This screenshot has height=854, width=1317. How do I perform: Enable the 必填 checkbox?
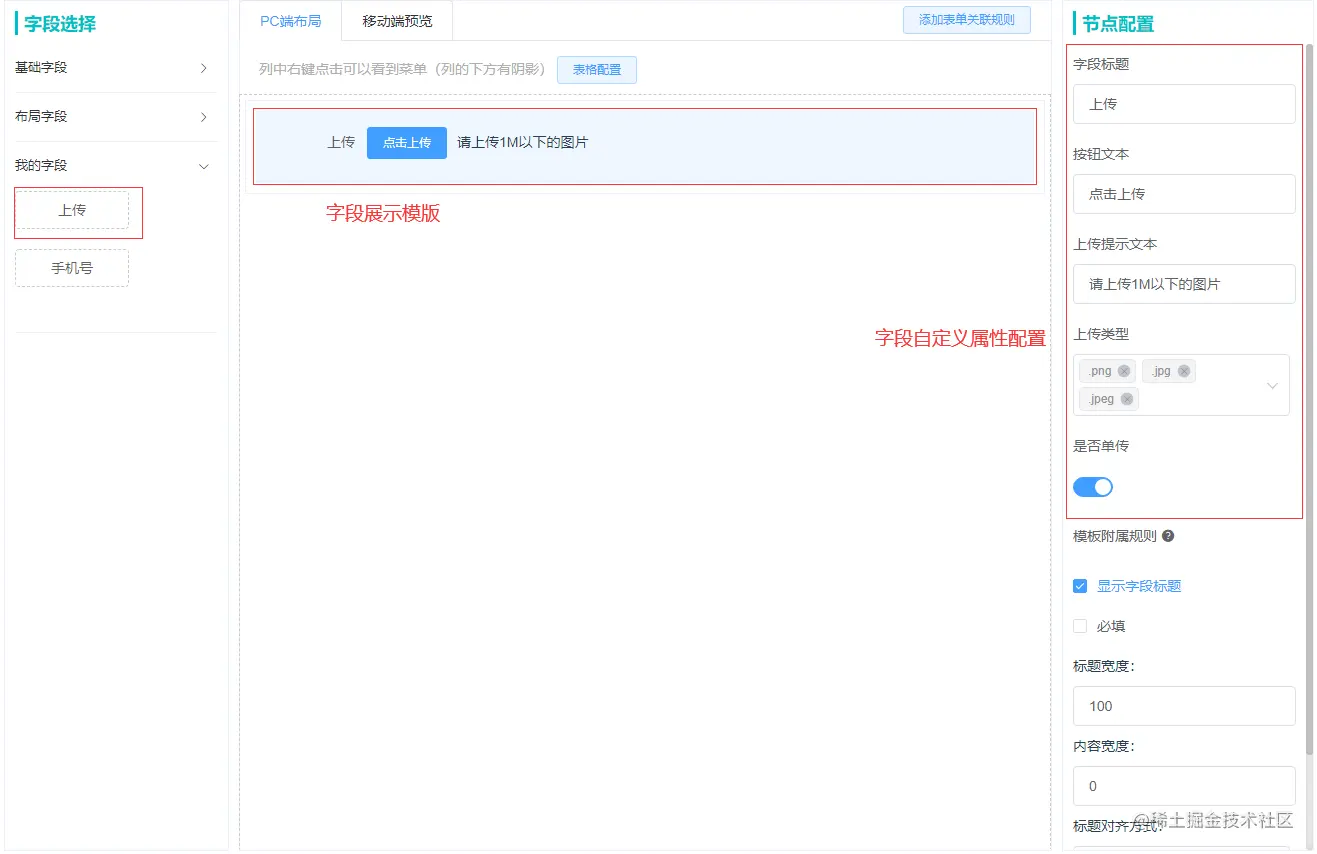point(1080,626)
